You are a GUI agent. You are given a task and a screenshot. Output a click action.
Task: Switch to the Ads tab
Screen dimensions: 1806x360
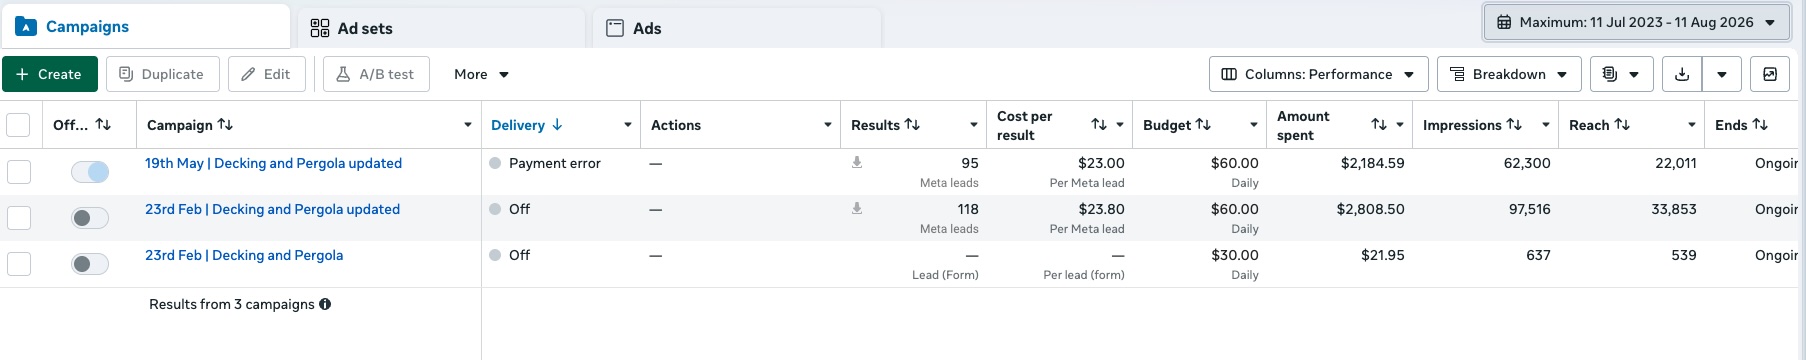point(737,28)
